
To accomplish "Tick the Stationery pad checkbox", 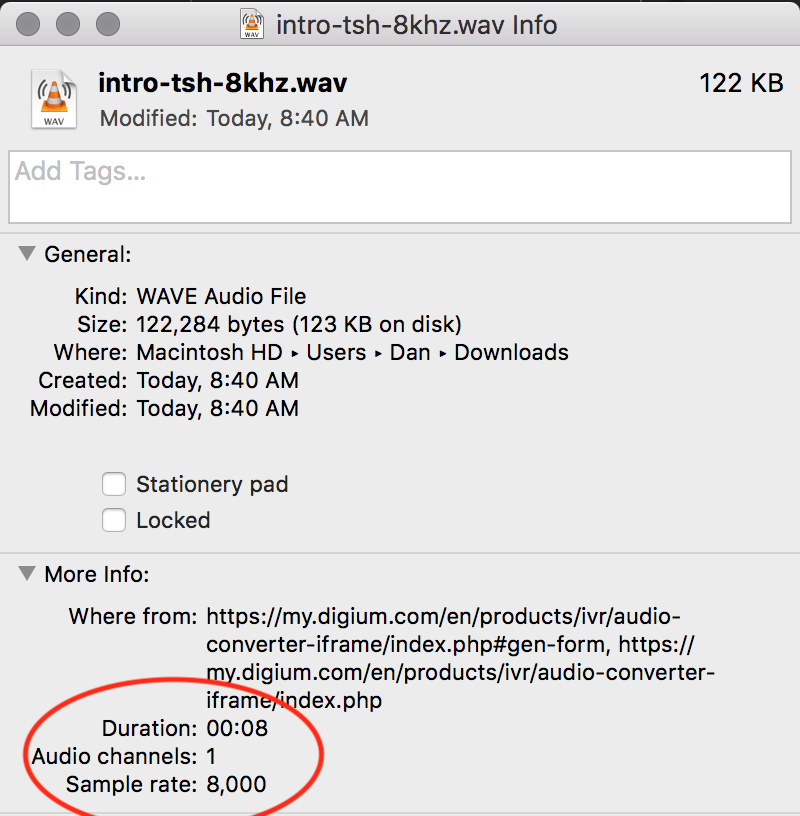I will click(113, 484).
